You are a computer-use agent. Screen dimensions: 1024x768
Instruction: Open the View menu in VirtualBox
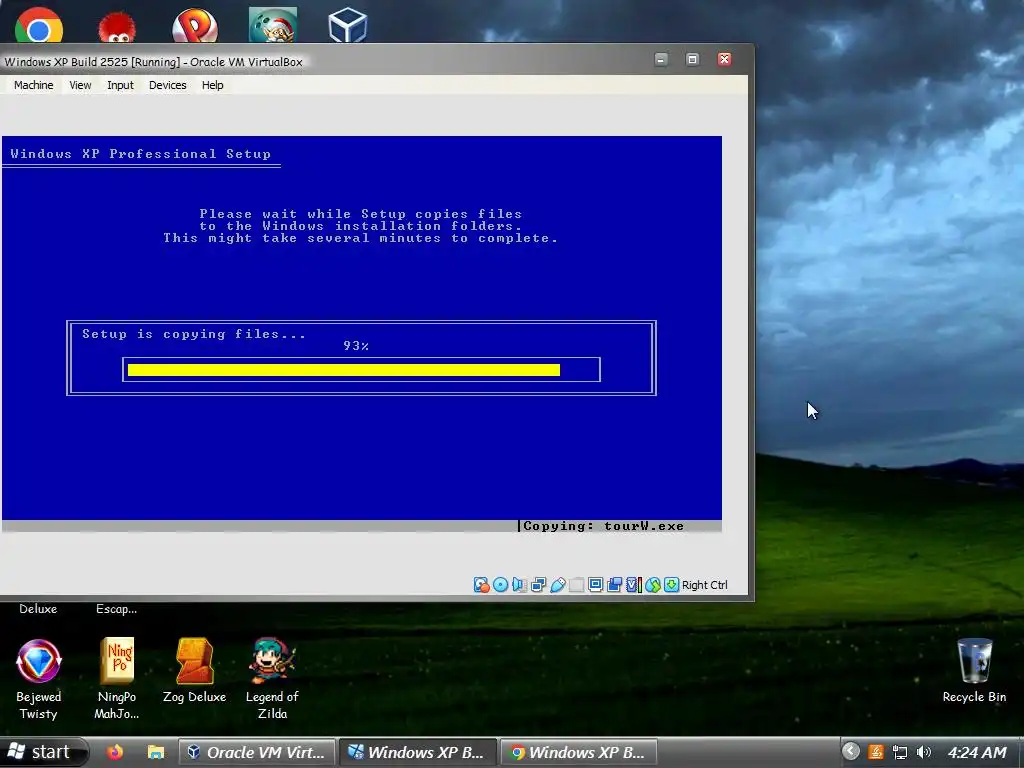pyautogui.click(x=80, y=85)
